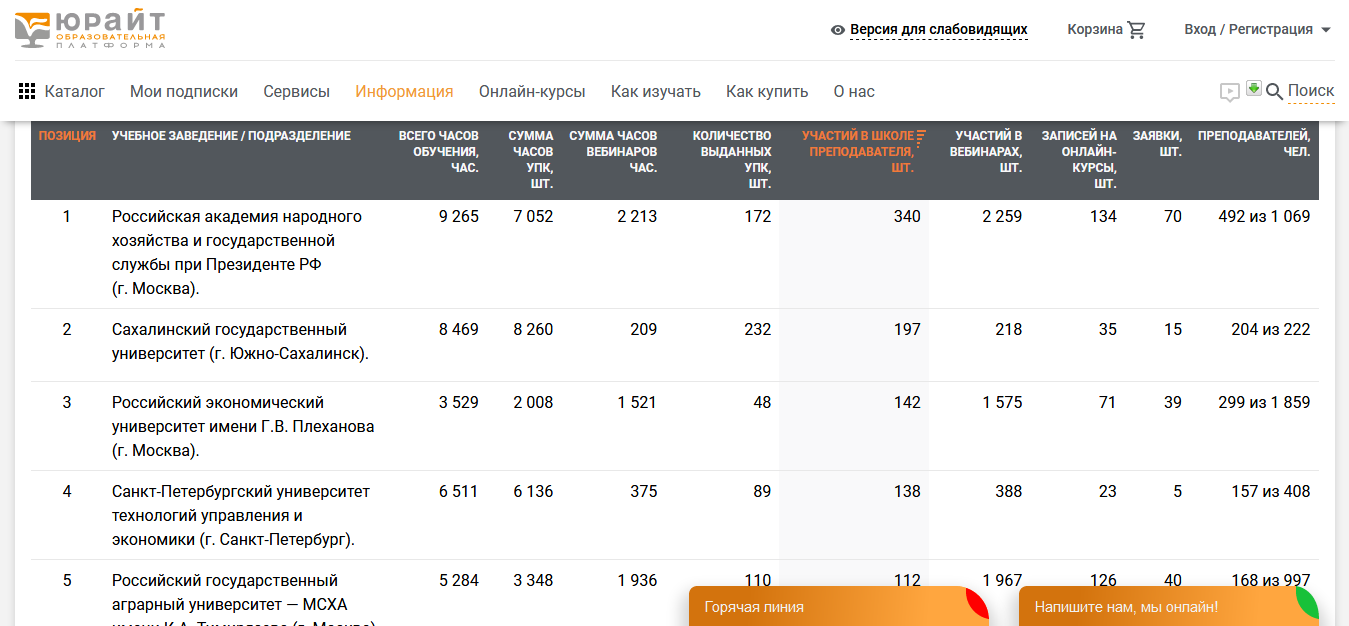Click the value 2 259 webinar participations

(x=1002, y=217)
